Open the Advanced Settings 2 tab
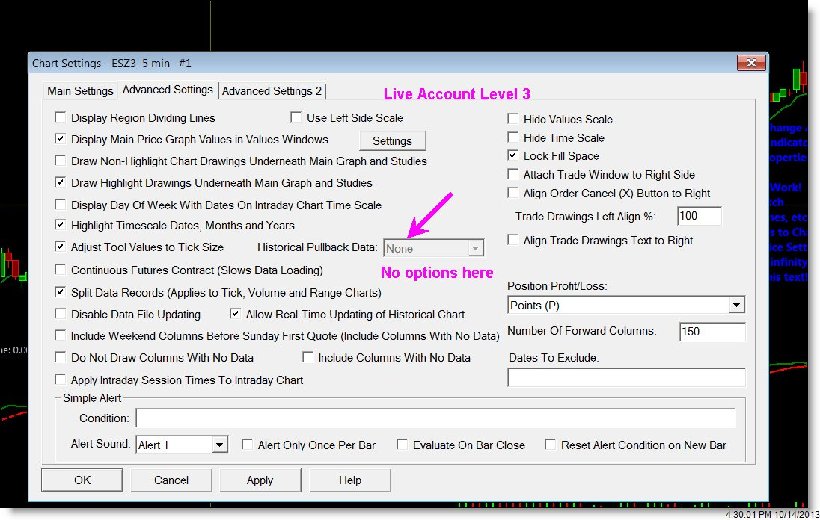The width and height of the screenshot is (820, 520). tap(272, 91)
